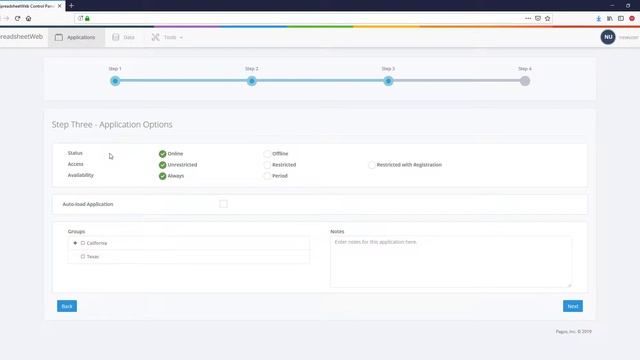Click the Status label
Image resolution: width=640 pixels, height=360 pixels.
(x=75, y=153)
